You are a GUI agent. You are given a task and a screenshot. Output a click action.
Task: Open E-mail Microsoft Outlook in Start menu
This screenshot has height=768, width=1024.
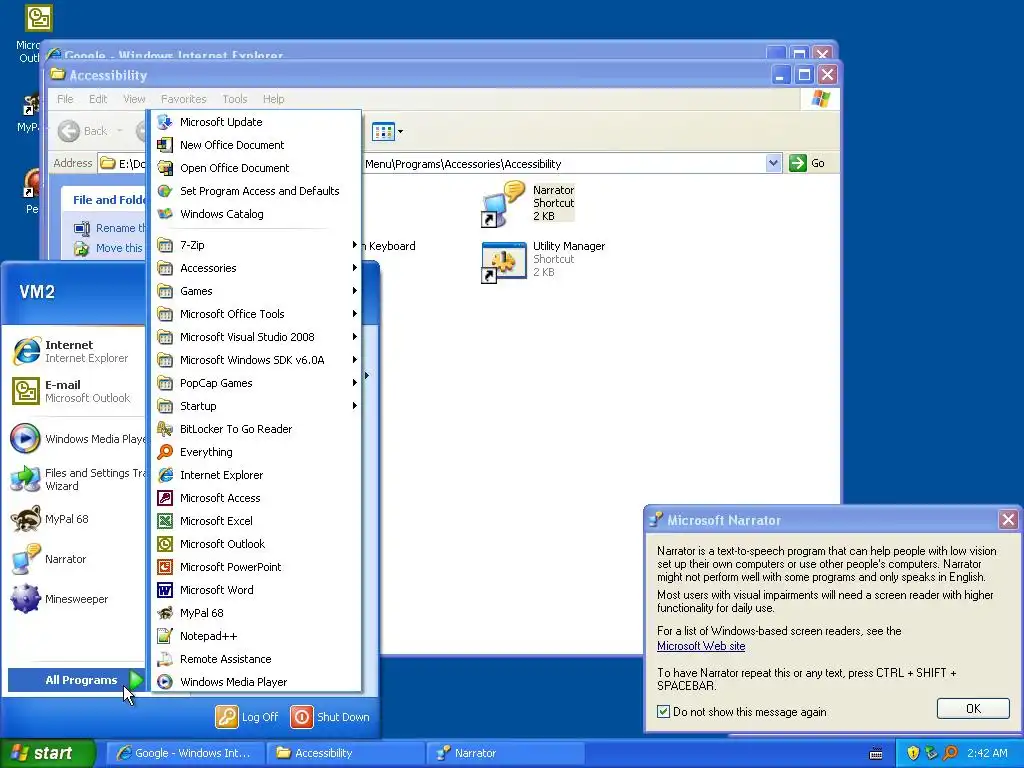coord(77,391)
